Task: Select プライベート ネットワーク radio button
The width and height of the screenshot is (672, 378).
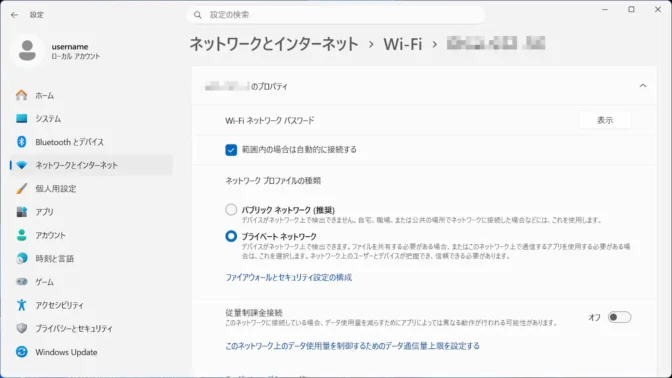Action: [231, 236]
